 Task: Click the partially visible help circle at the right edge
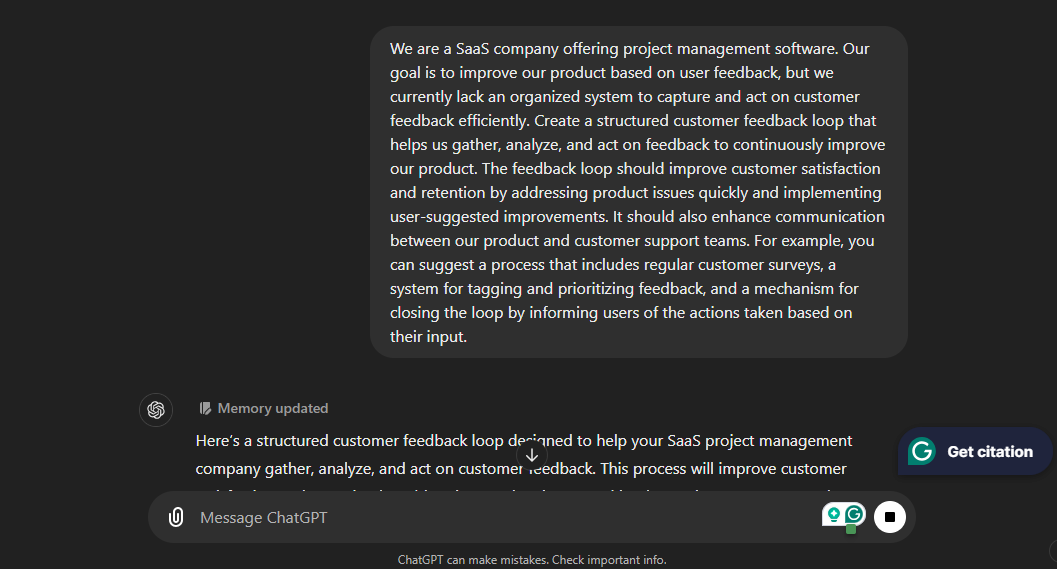pos(1053,551)
